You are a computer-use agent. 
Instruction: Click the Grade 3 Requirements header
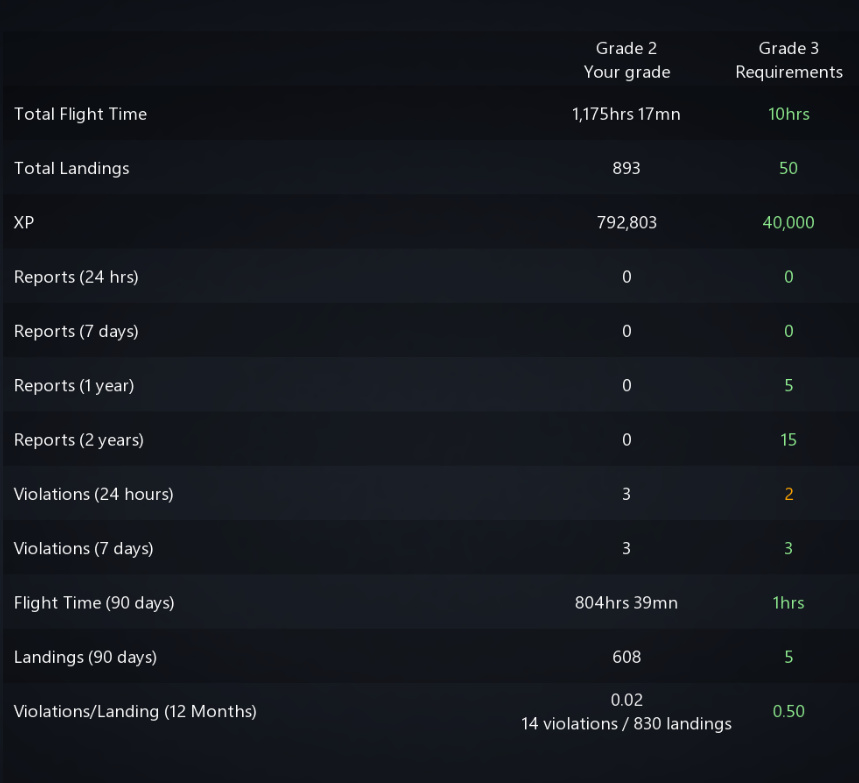coord(788,60)
